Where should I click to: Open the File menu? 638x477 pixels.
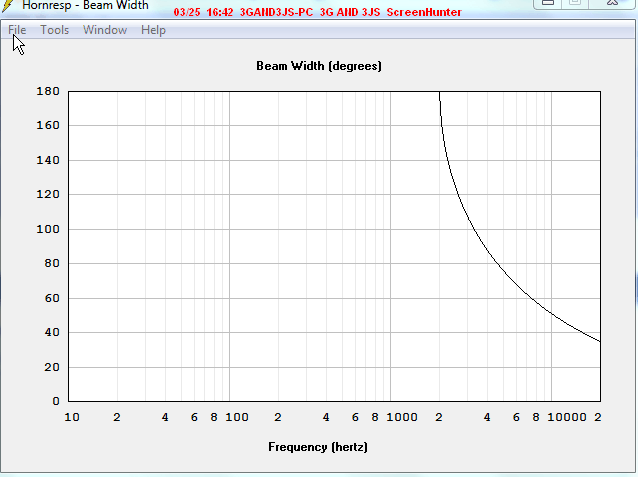tap(17, 30)
